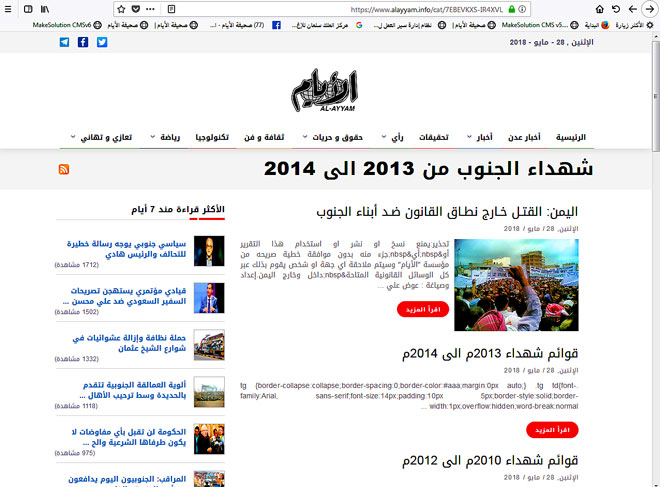The width and height of the screenshot is (660, 487).
Task: Expand the أخبار dropdown menu
Action: click(480, 138)
